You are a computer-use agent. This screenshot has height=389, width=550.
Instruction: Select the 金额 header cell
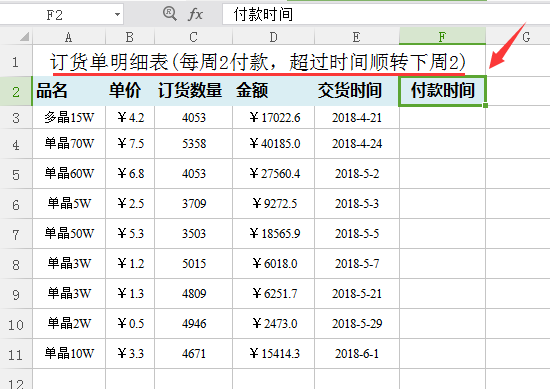coord(273,91)
